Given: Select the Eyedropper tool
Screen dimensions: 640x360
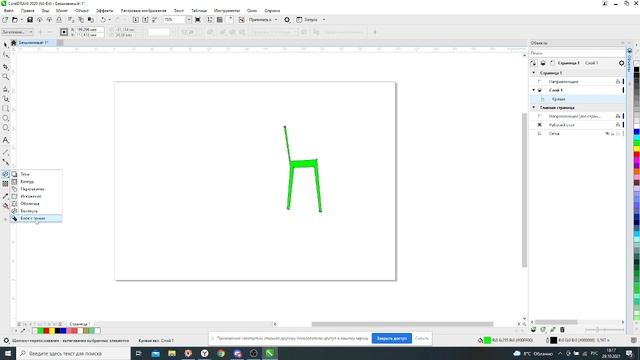Looking at the screenshot, I should [x=5, y=196].
